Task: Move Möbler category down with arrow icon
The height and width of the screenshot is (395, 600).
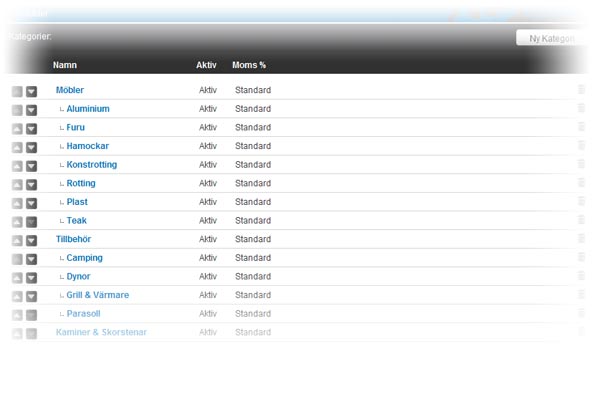Action: click(31, 91)
